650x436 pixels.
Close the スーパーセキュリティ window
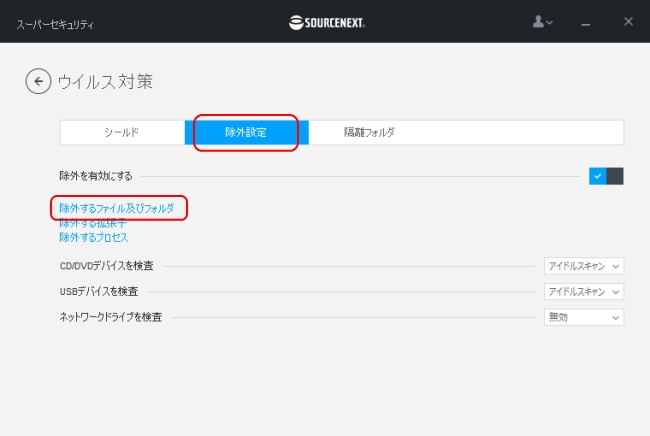pyautogui.click(x=628, y=22)
